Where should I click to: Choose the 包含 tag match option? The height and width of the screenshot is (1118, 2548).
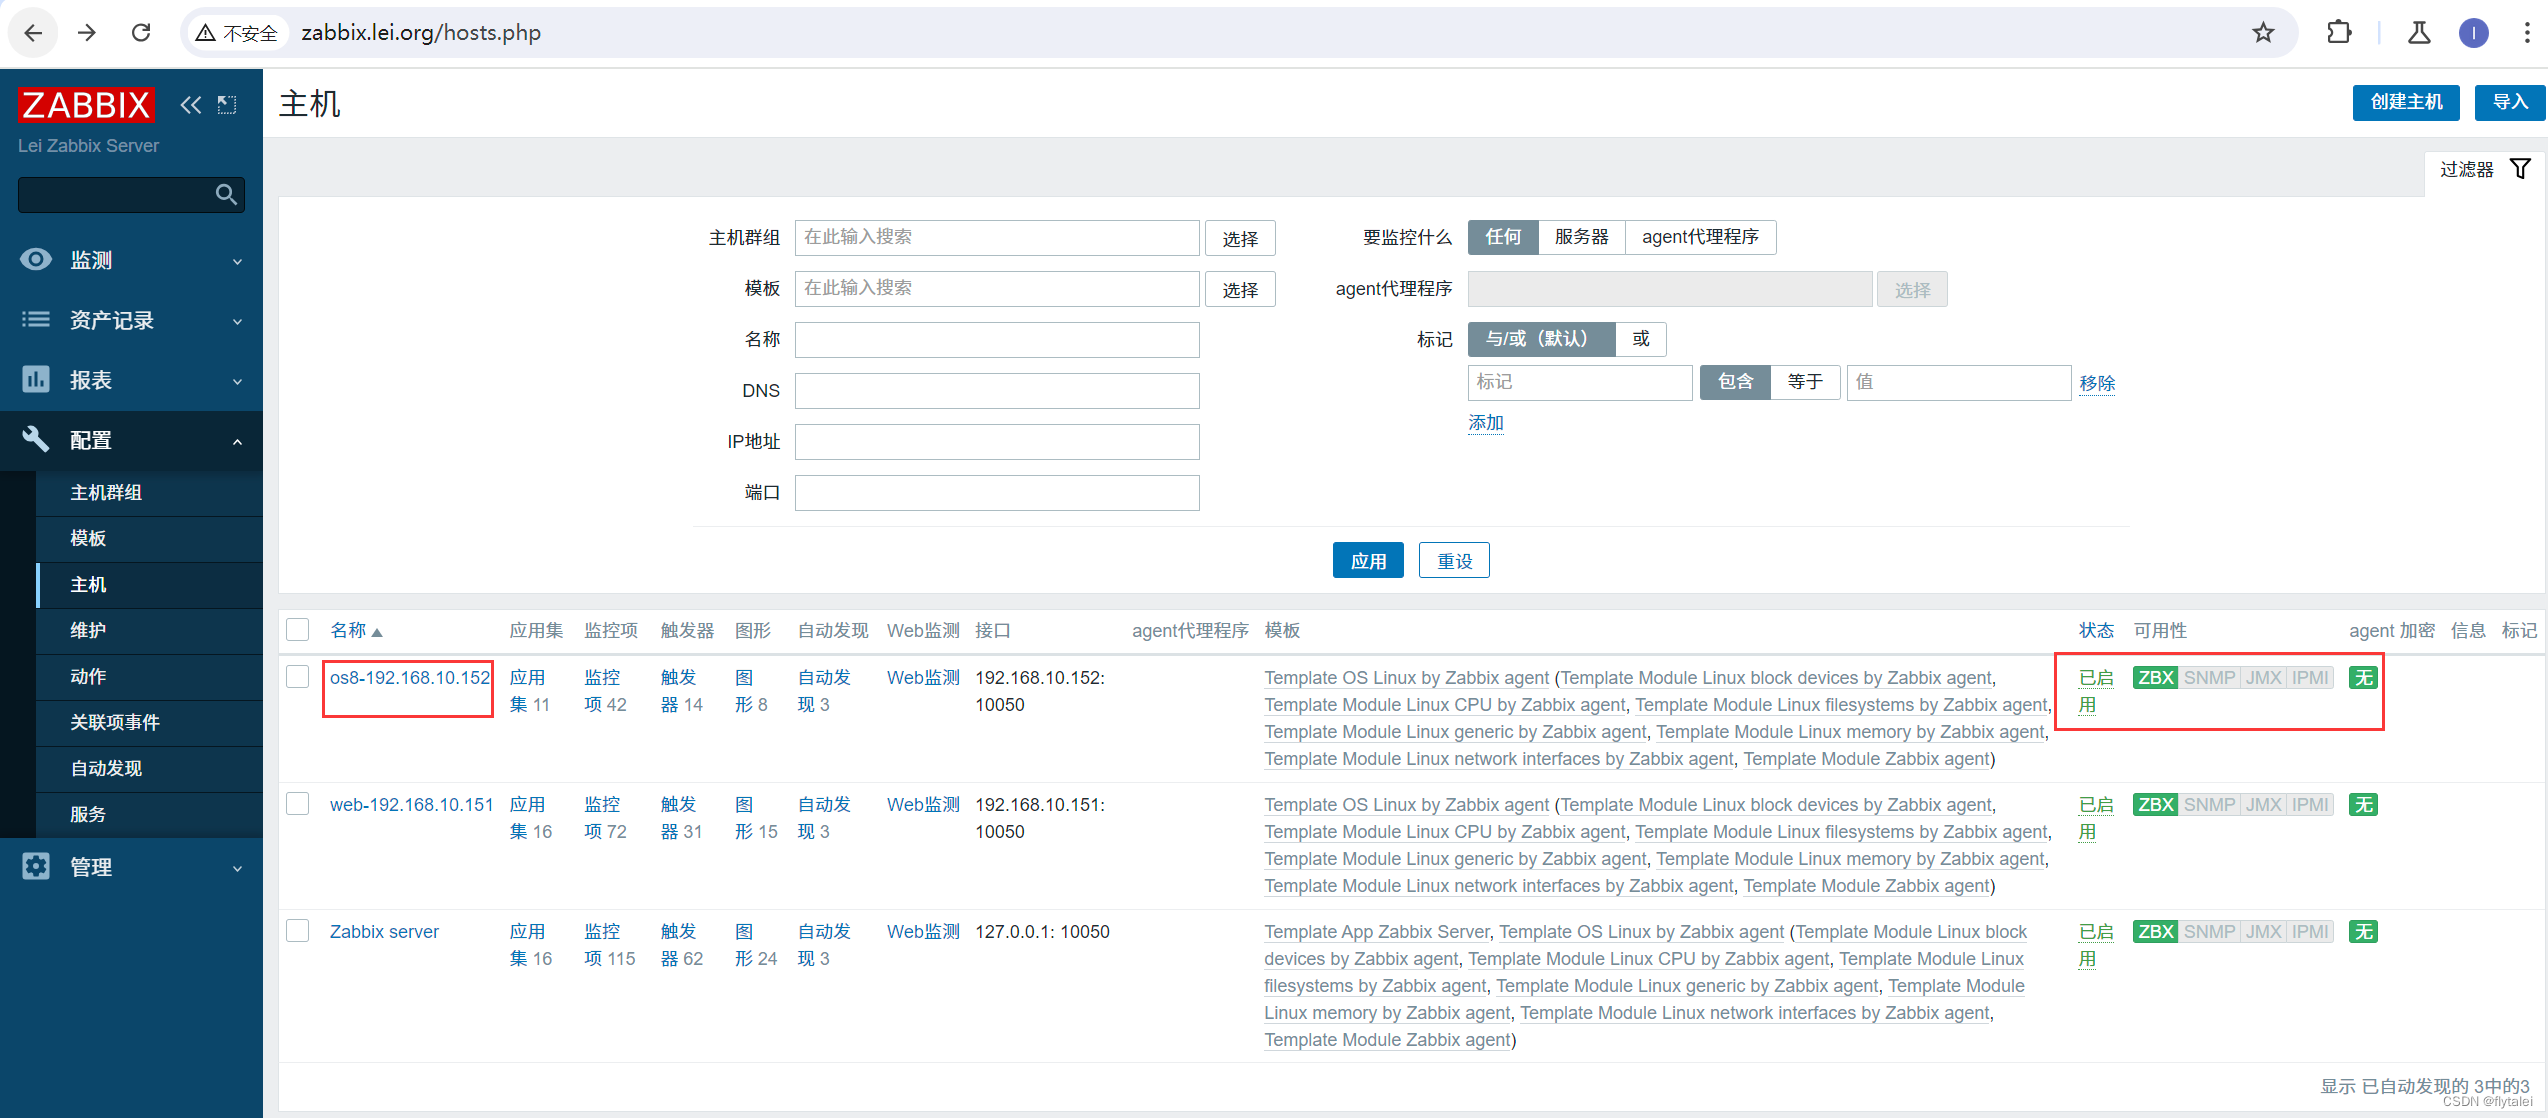[1735, 382]
